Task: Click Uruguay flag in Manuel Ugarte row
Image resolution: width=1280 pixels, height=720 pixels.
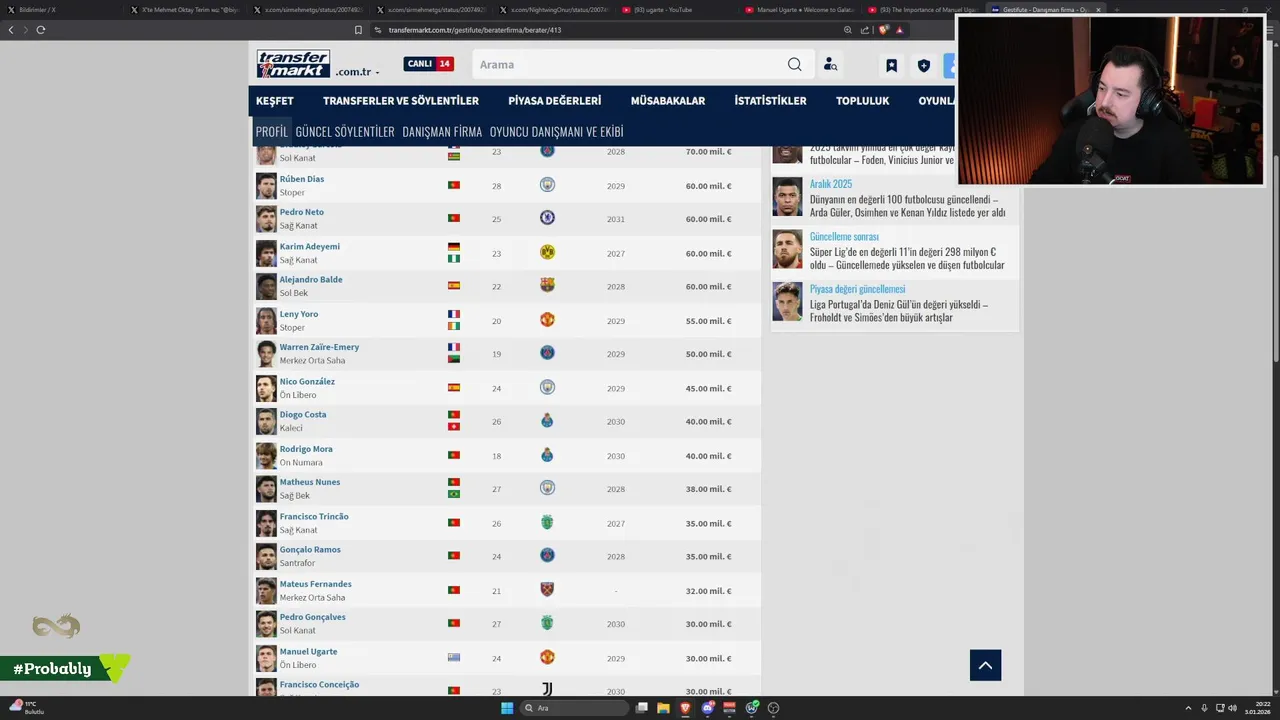Action: (453, 657)
